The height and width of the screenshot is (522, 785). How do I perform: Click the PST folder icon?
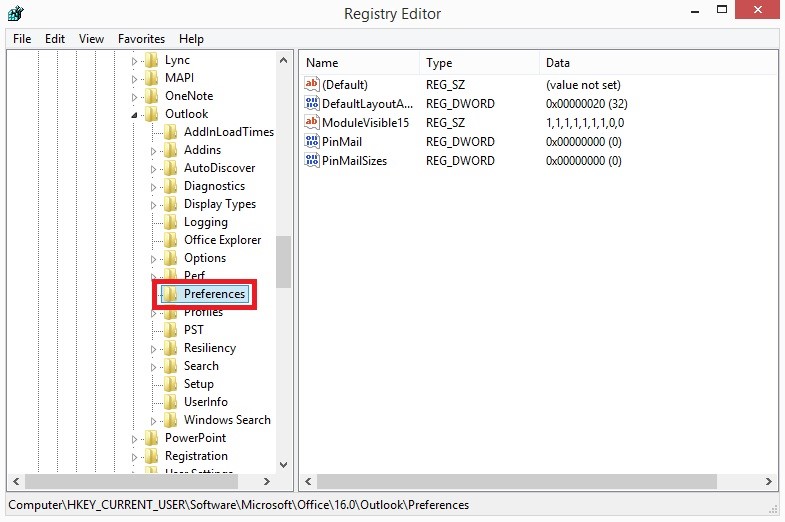171,330
